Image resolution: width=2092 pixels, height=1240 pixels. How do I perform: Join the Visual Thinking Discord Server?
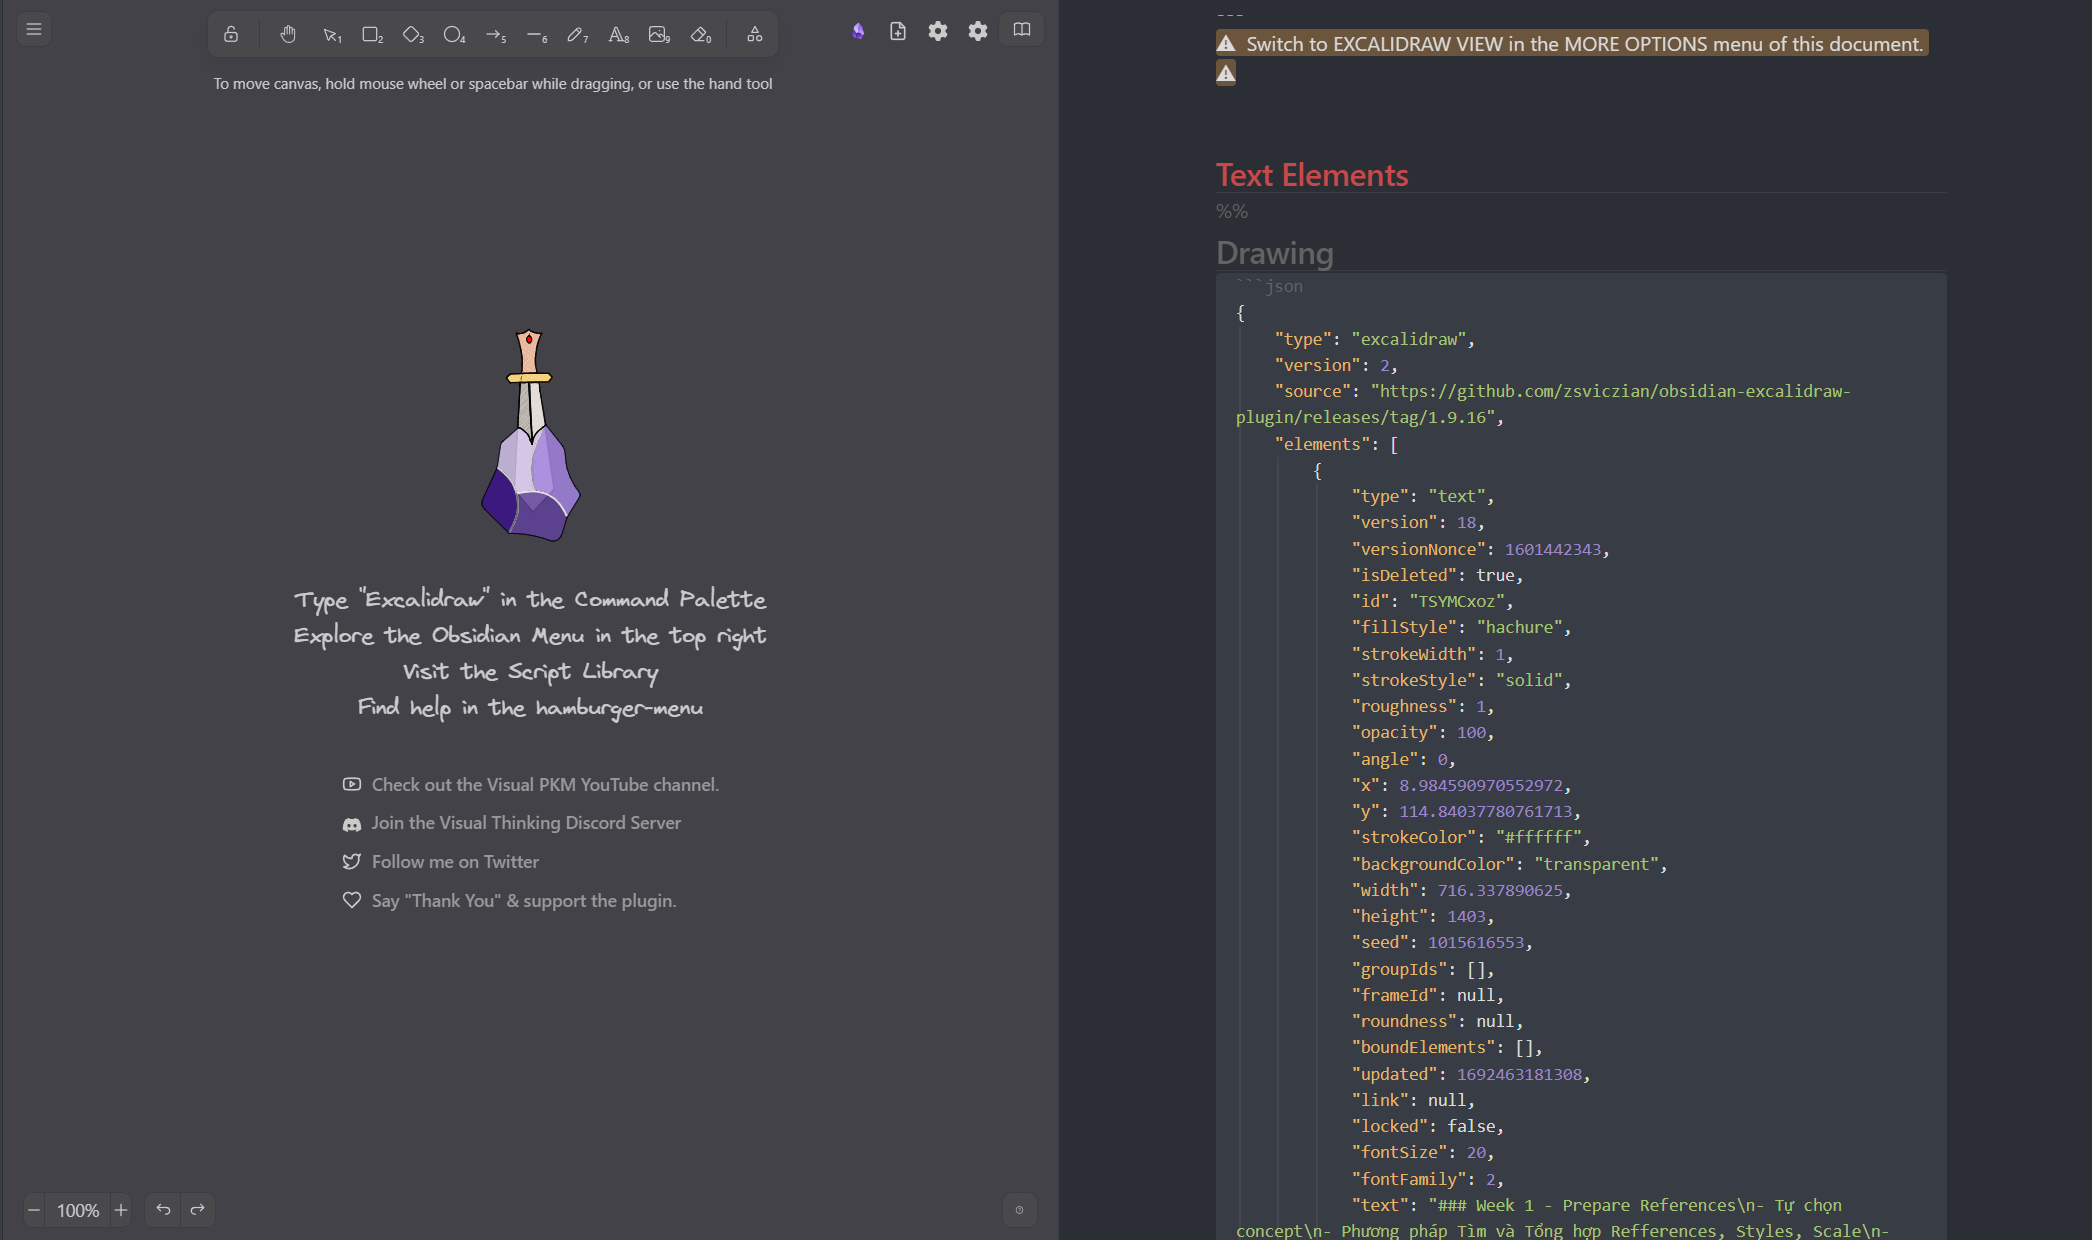(526, 822)
